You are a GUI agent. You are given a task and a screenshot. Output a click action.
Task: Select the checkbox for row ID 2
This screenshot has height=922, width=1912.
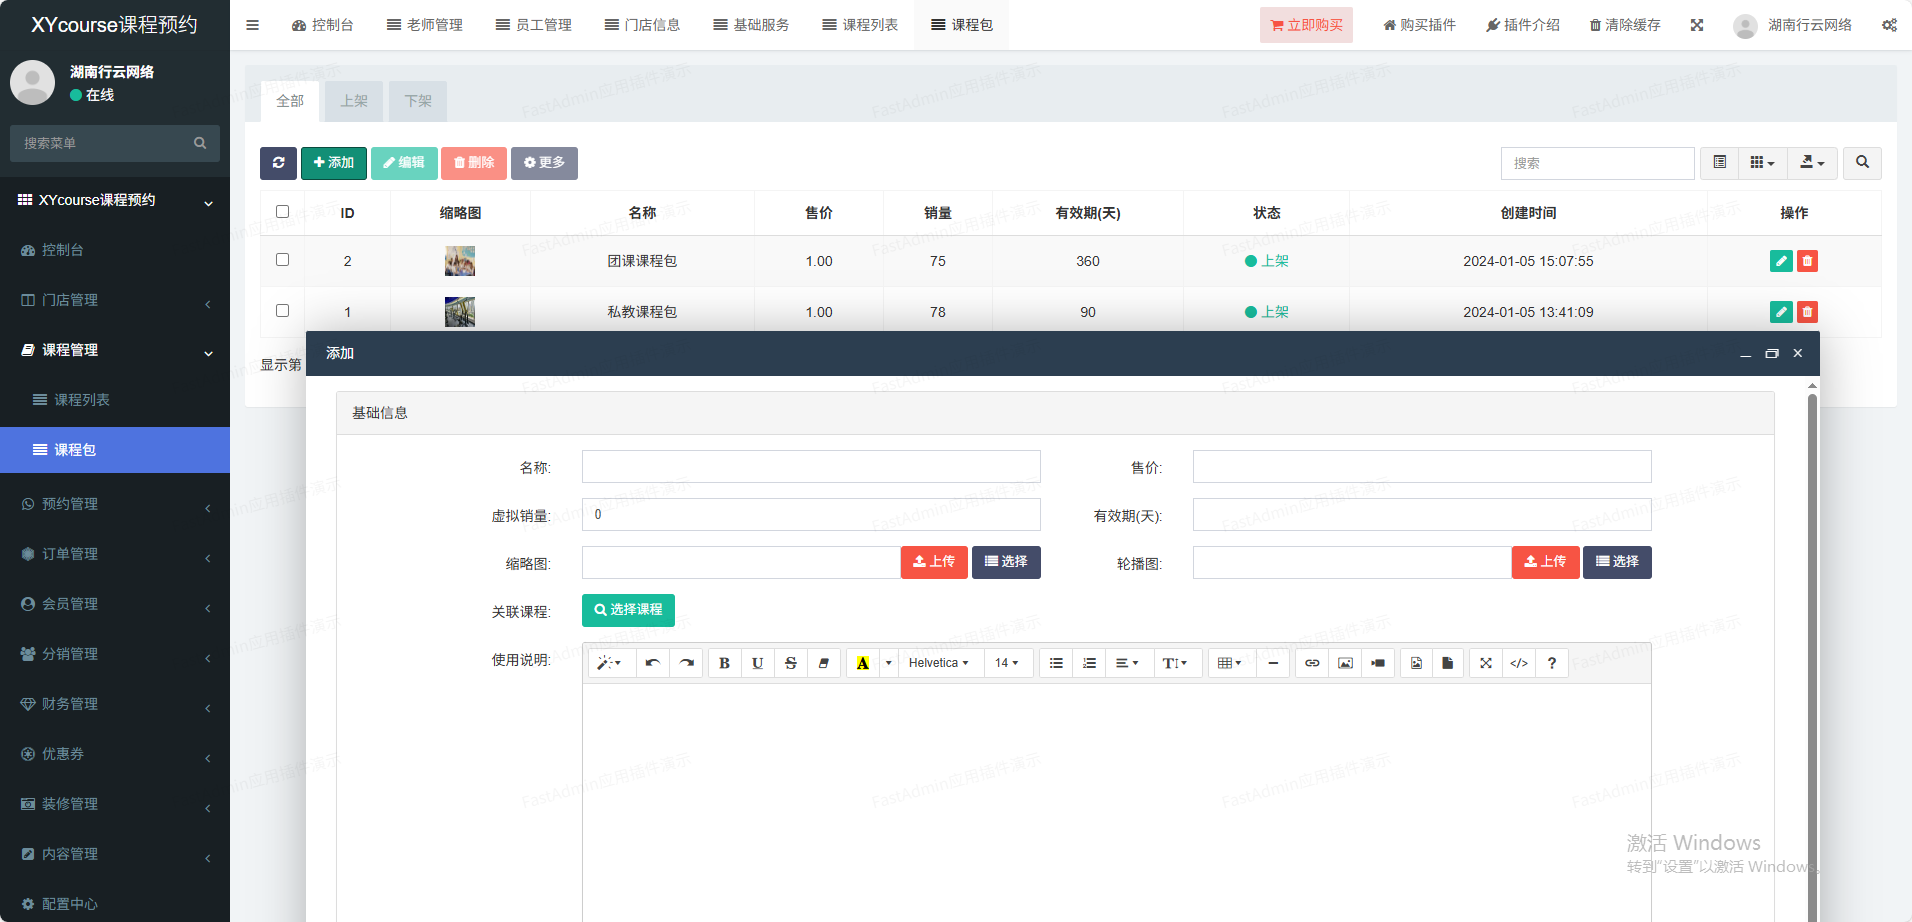pos(283,260)
